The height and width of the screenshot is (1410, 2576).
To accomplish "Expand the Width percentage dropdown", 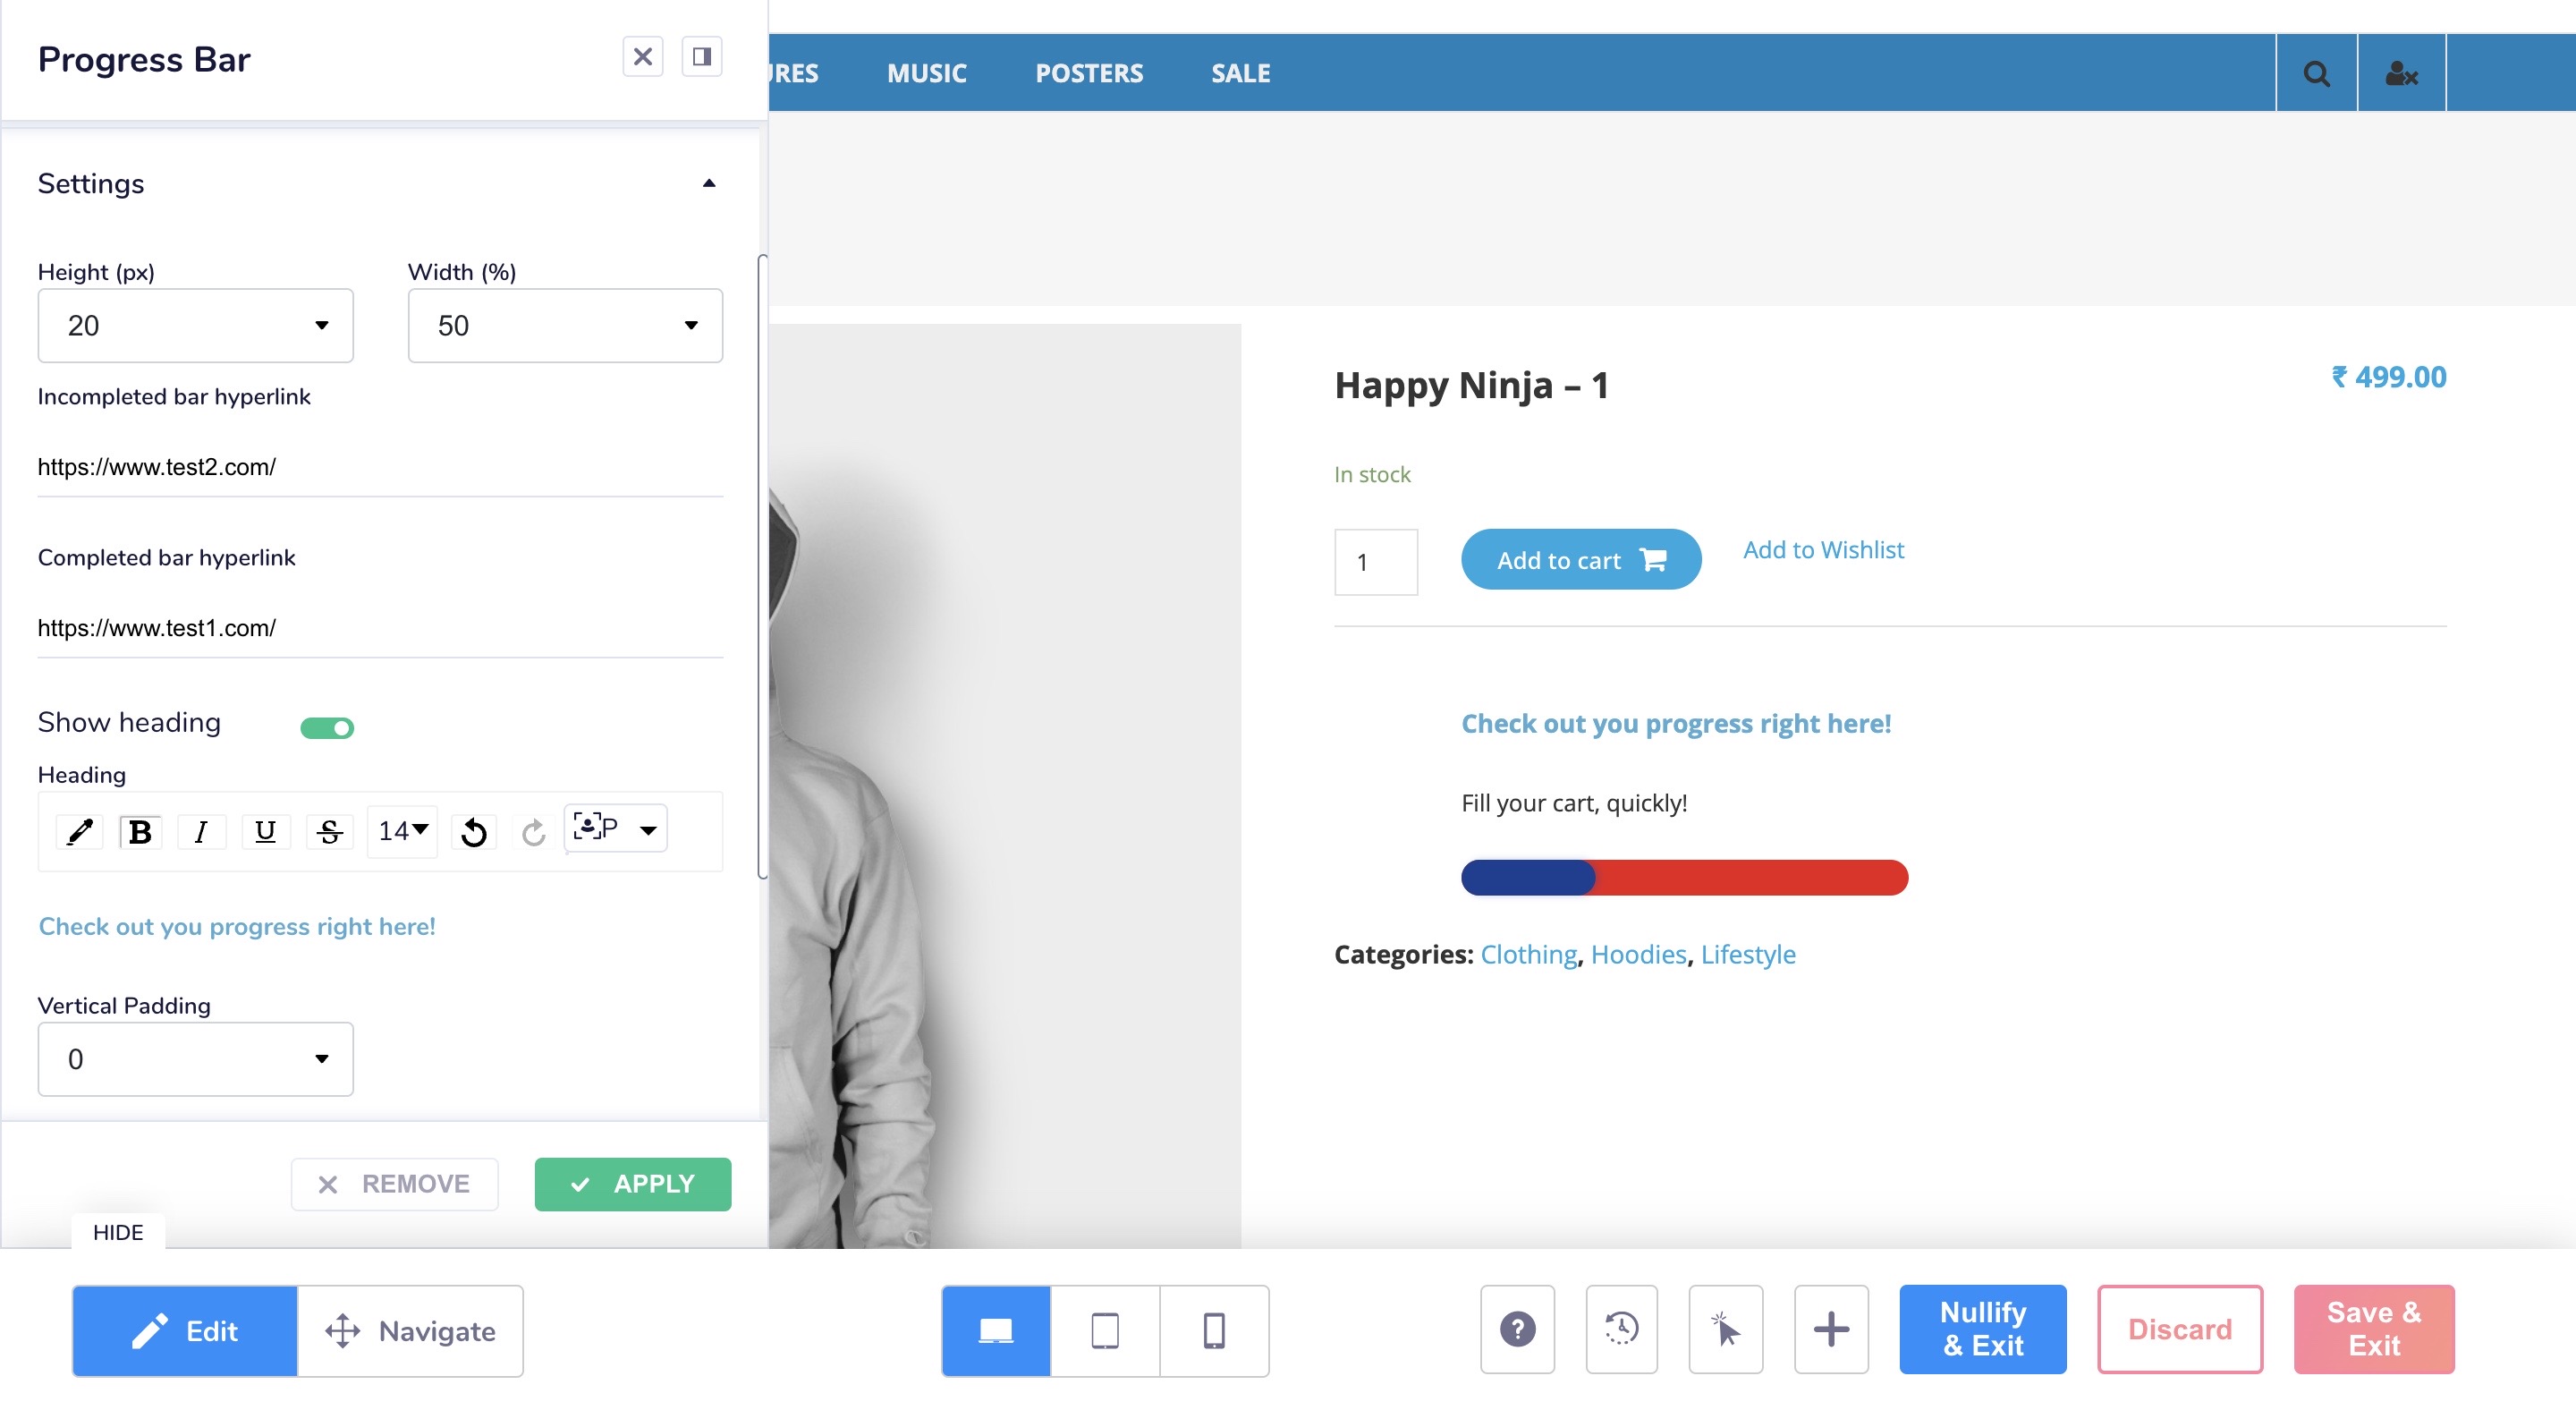I will [691, 325].
